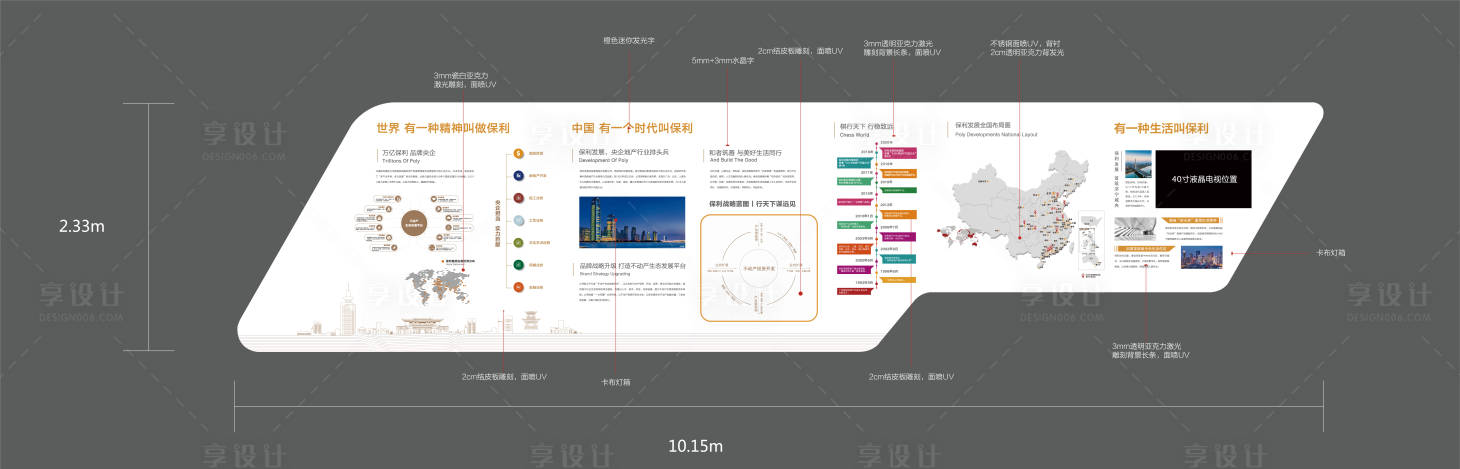Screen dimensions: 1460x469
Task: Select the heading '世界 有一种精神叫做保利'
Action: 443,128
